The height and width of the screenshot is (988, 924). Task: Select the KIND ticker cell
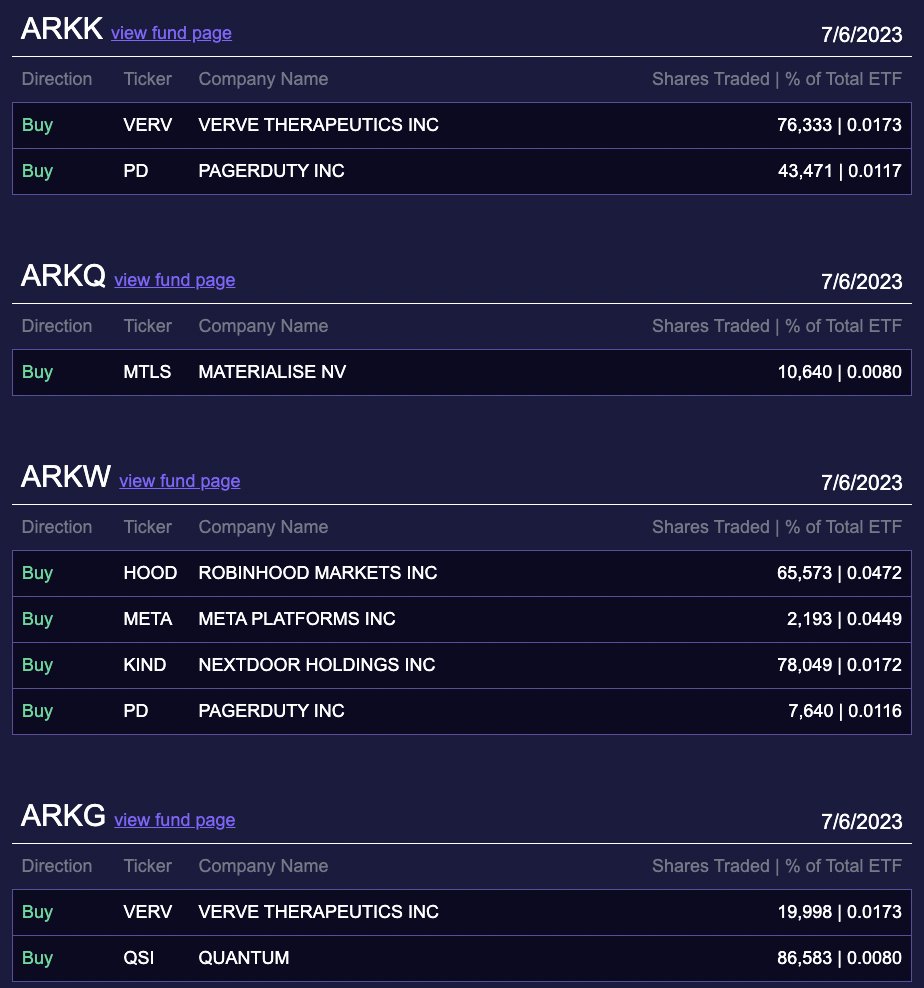[144, 665]
